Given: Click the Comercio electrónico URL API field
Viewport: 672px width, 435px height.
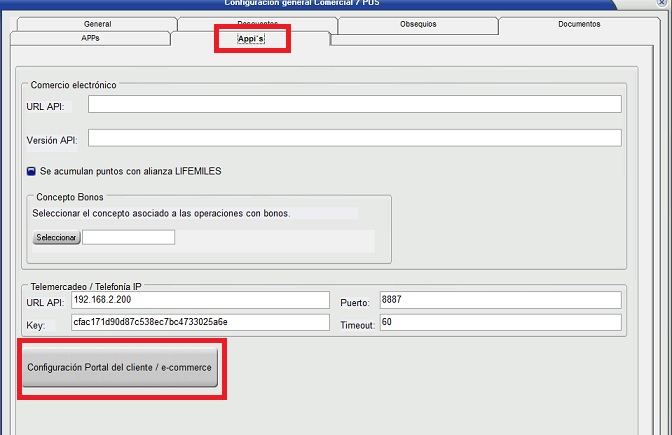Looking at the screenshot, I should click(x=354, y=104).
